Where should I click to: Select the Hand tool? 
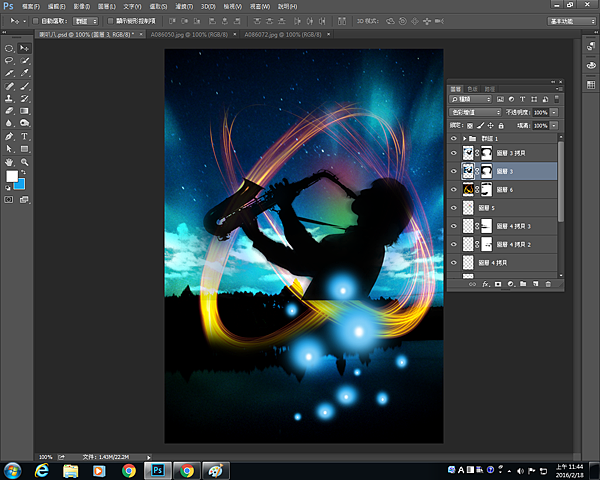(x=9, y=161)
